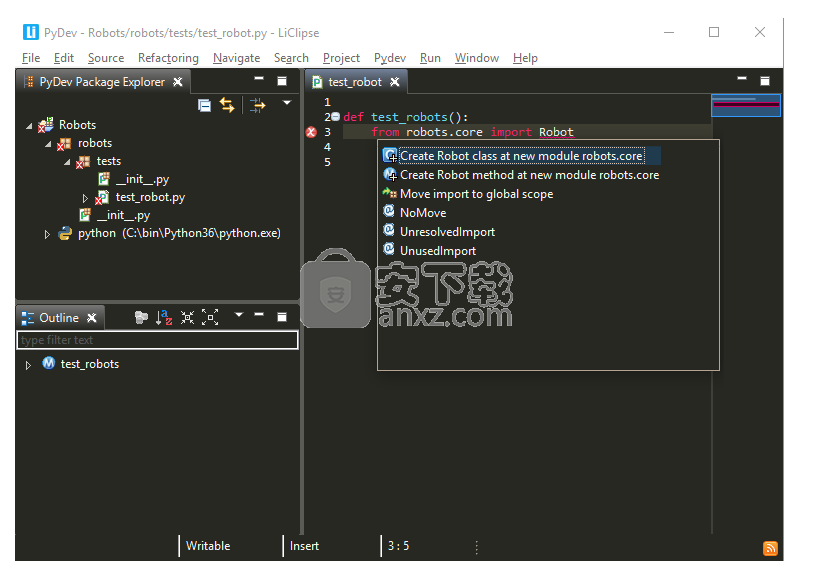Close the Outline view
The image size is (816, 580).
(92, 318)
